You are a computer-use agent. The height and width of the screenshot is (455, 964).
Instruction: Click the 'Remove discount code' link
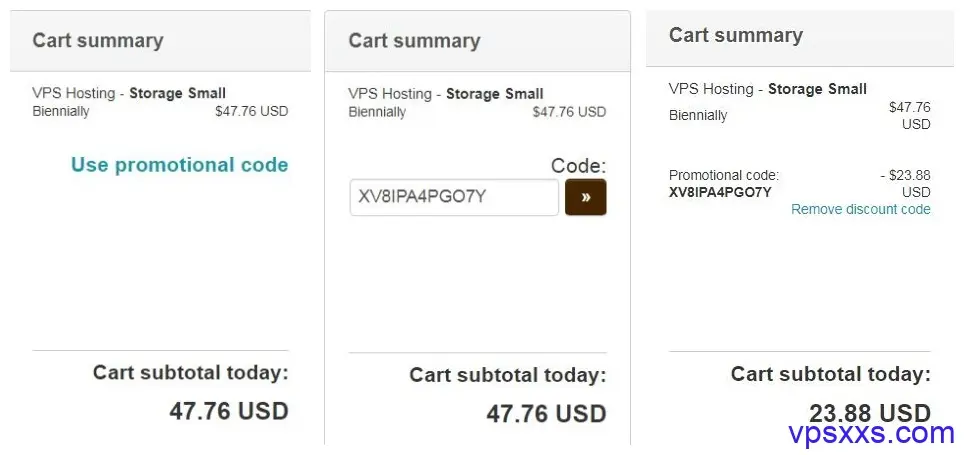tap(861, 209)
